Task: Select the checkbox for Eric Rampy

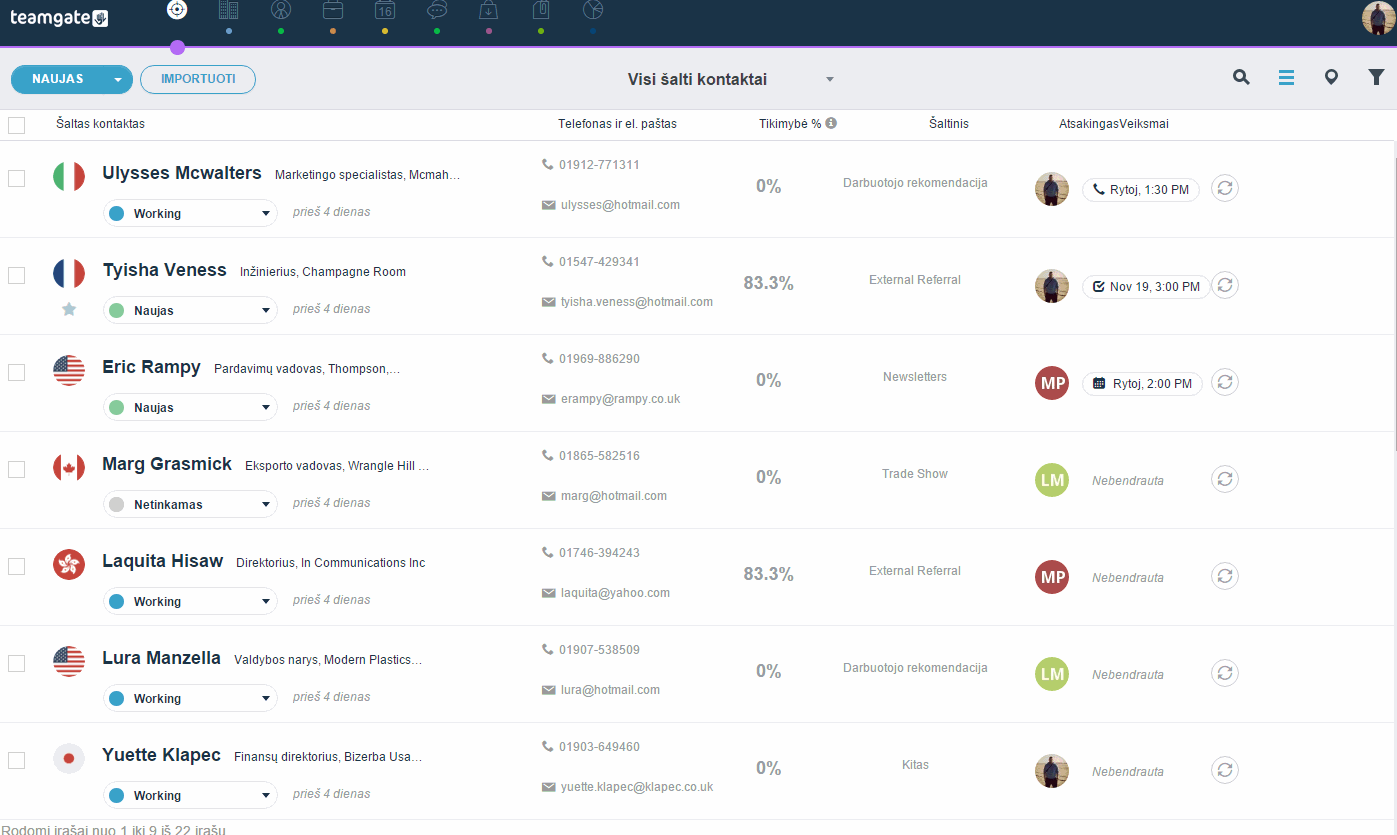Action: [16, 372]
